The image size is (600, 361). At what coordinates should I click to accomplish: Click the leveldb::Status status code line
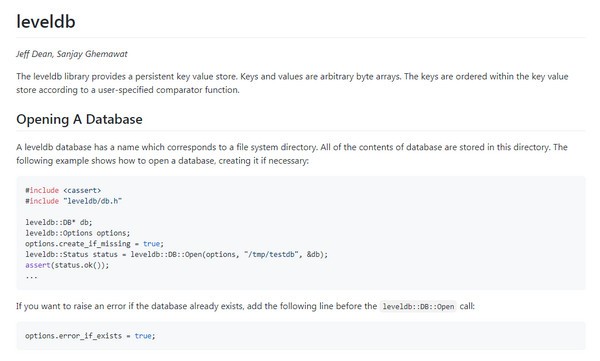176,254
